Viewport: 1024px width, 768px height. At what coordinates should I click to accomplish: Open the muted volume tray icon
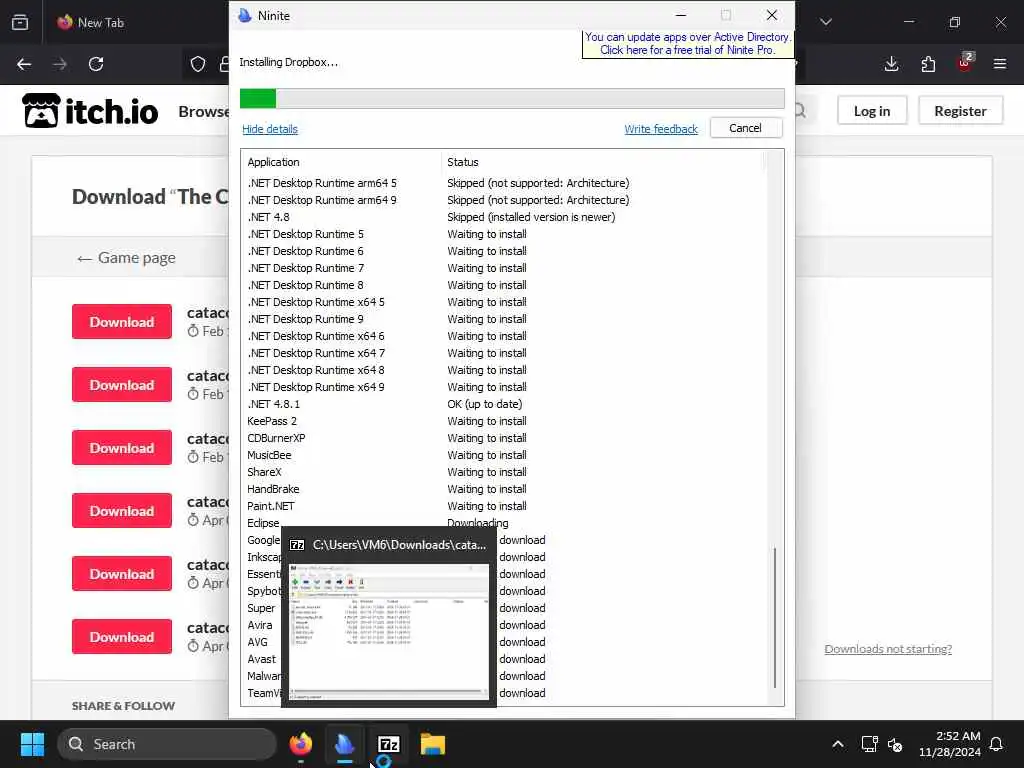[895, 744]
